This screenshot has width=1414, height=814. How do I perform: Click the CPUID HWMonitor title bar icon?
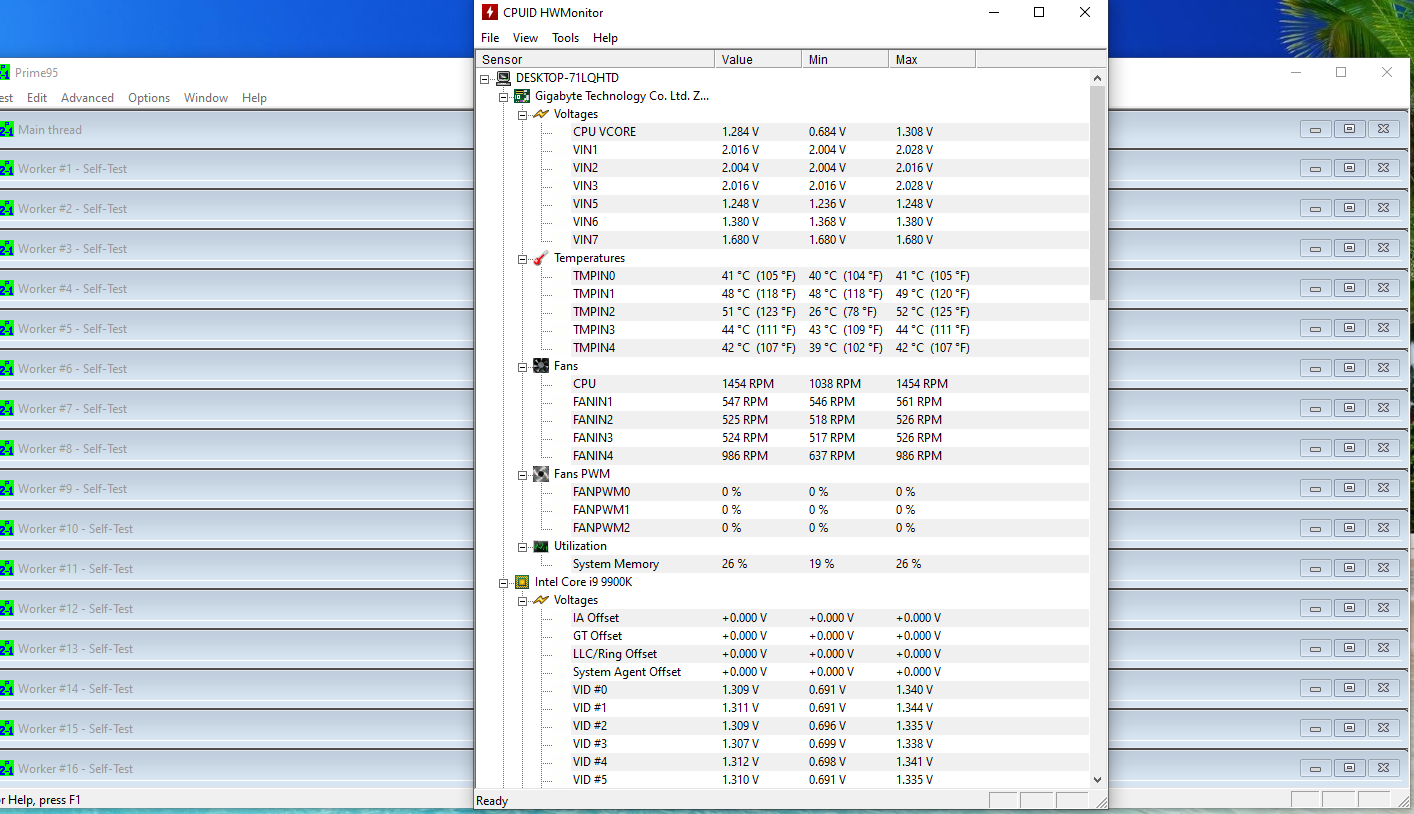click(x=489, y=13)
